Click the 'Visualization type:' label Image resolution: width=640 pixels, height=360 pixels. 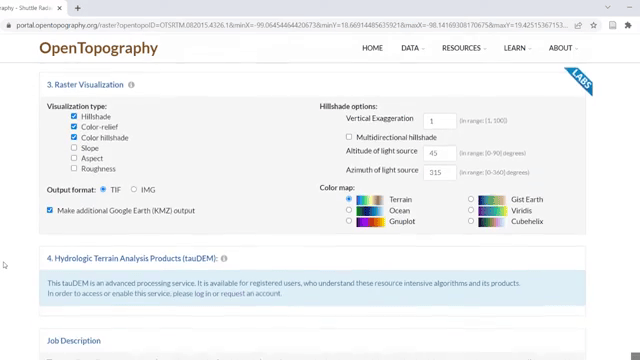[x=77, y=106]
